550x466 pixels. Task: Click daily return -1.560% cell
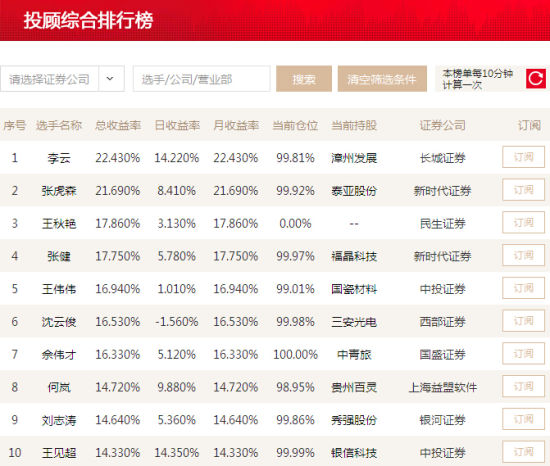point(177,322)
